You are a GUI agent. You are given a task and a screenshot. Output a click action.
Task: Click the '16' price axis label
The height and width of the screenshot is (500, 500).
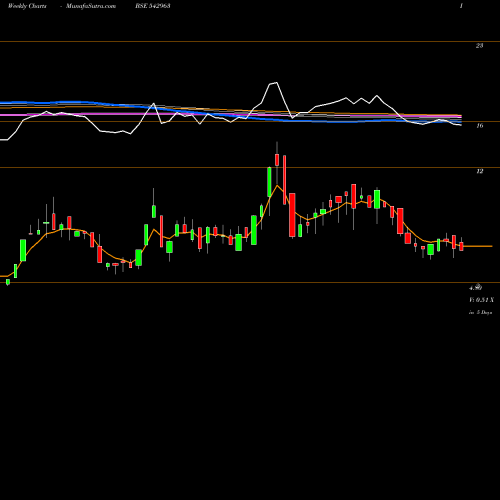[x=479, y=126]
